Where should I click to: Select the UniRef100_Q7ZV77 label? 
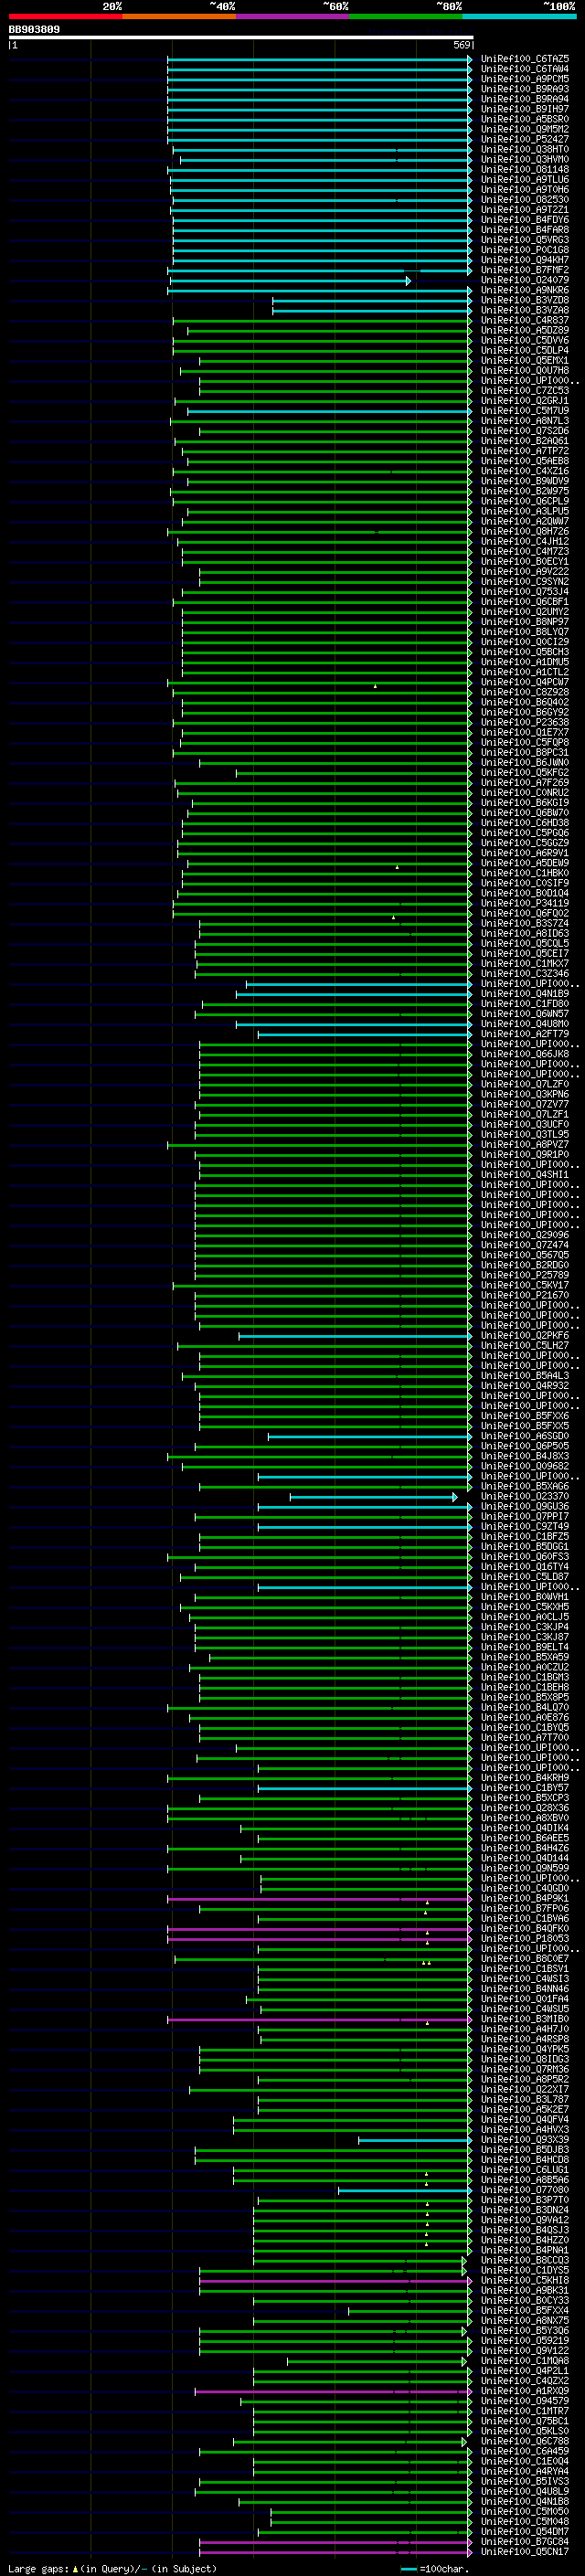coord(525,1104)
